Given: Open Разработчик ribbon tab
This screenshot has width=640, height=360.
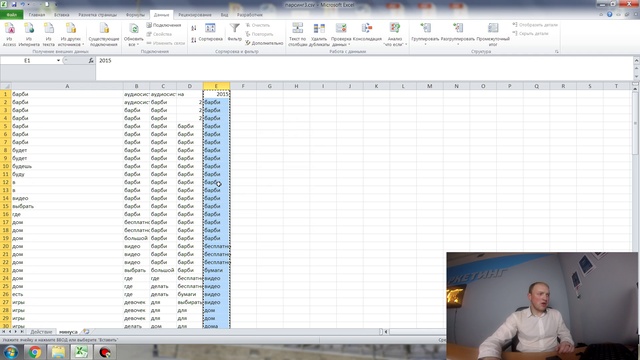Looking at the screenshot, I should pyautogui.click(x=249, y=15).
